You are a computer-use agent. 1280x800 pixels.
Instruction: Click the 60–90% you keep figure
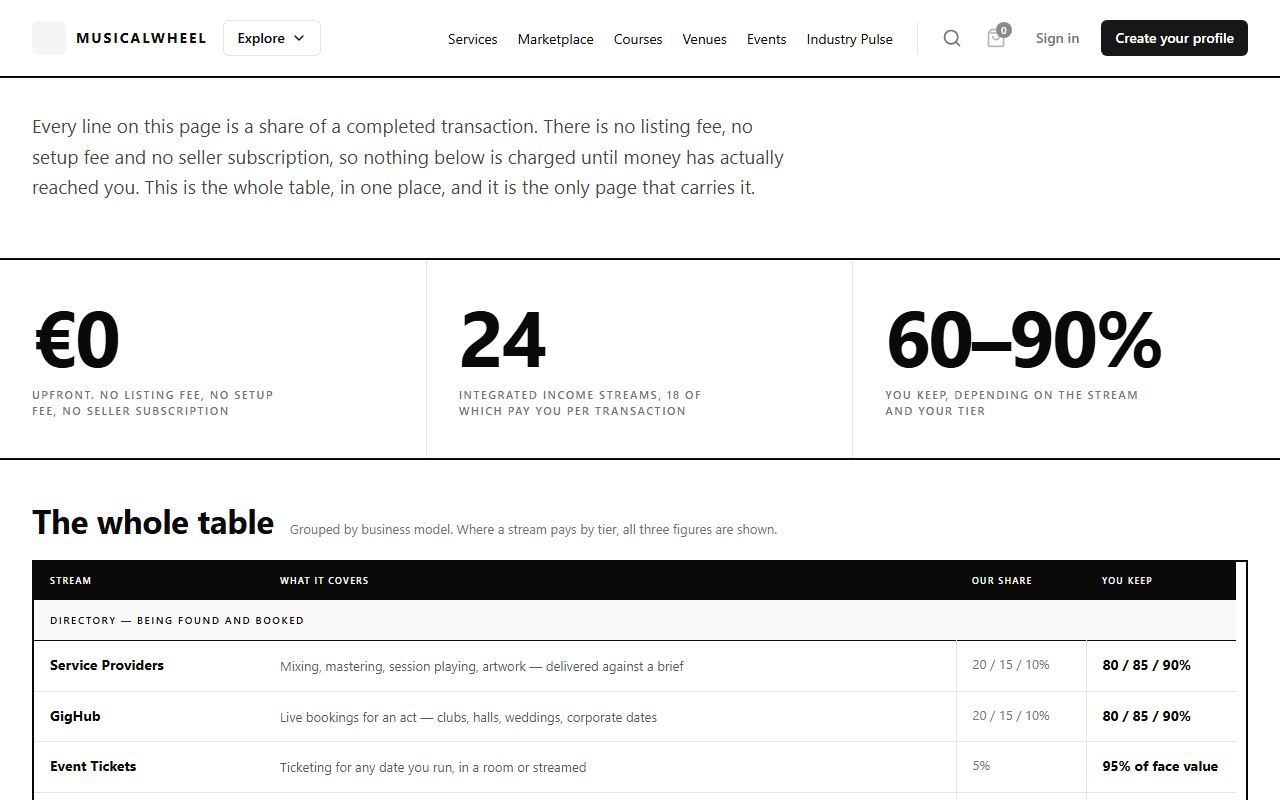coord(1023,340)
